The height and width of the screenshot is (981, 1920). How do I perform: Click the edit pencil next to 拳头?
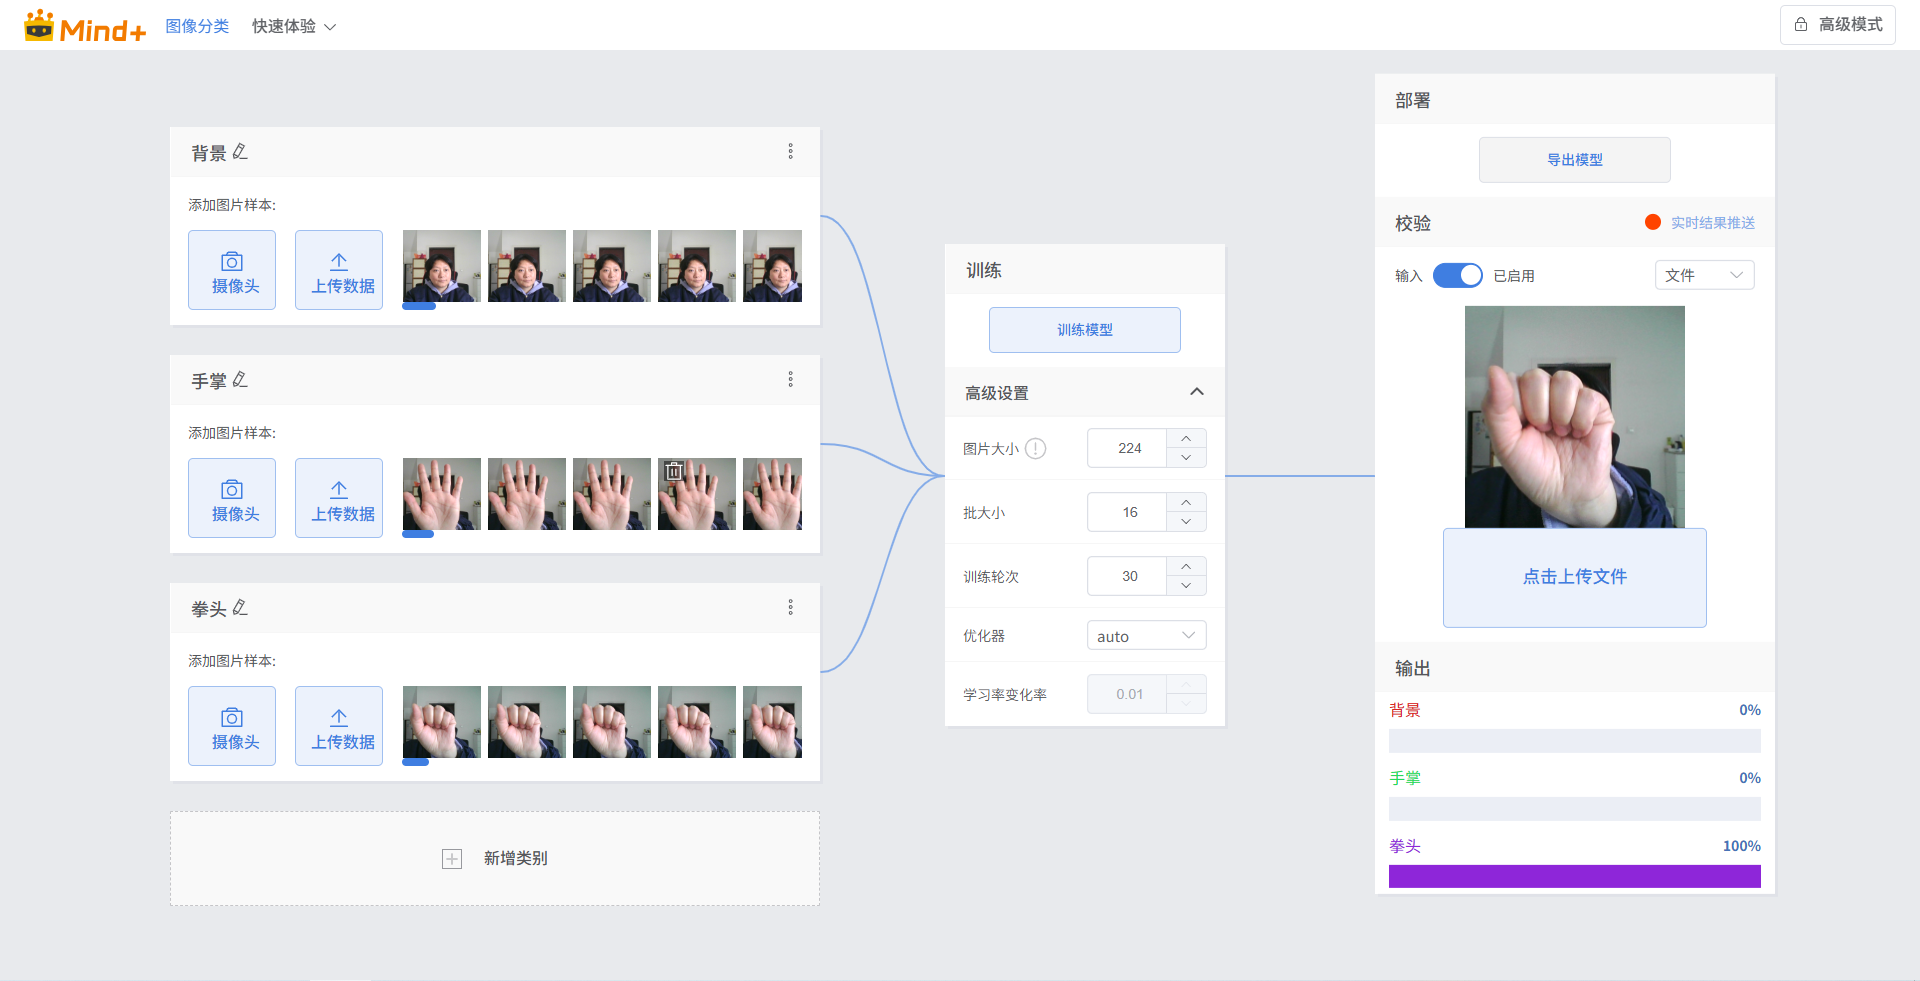[240, 608]
